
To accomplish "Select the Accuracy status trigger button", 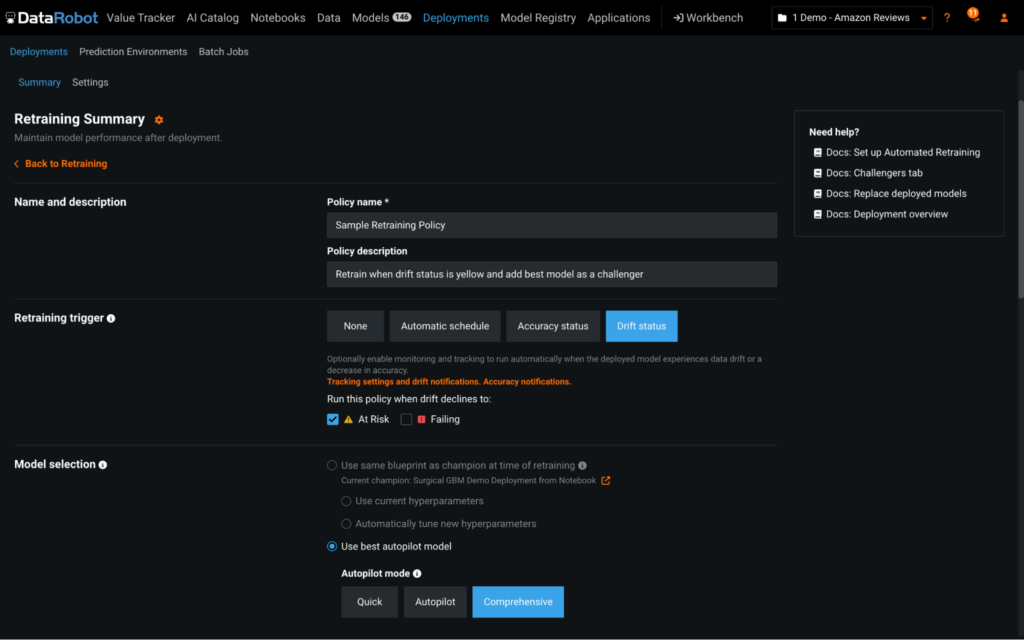I will 551,326.
